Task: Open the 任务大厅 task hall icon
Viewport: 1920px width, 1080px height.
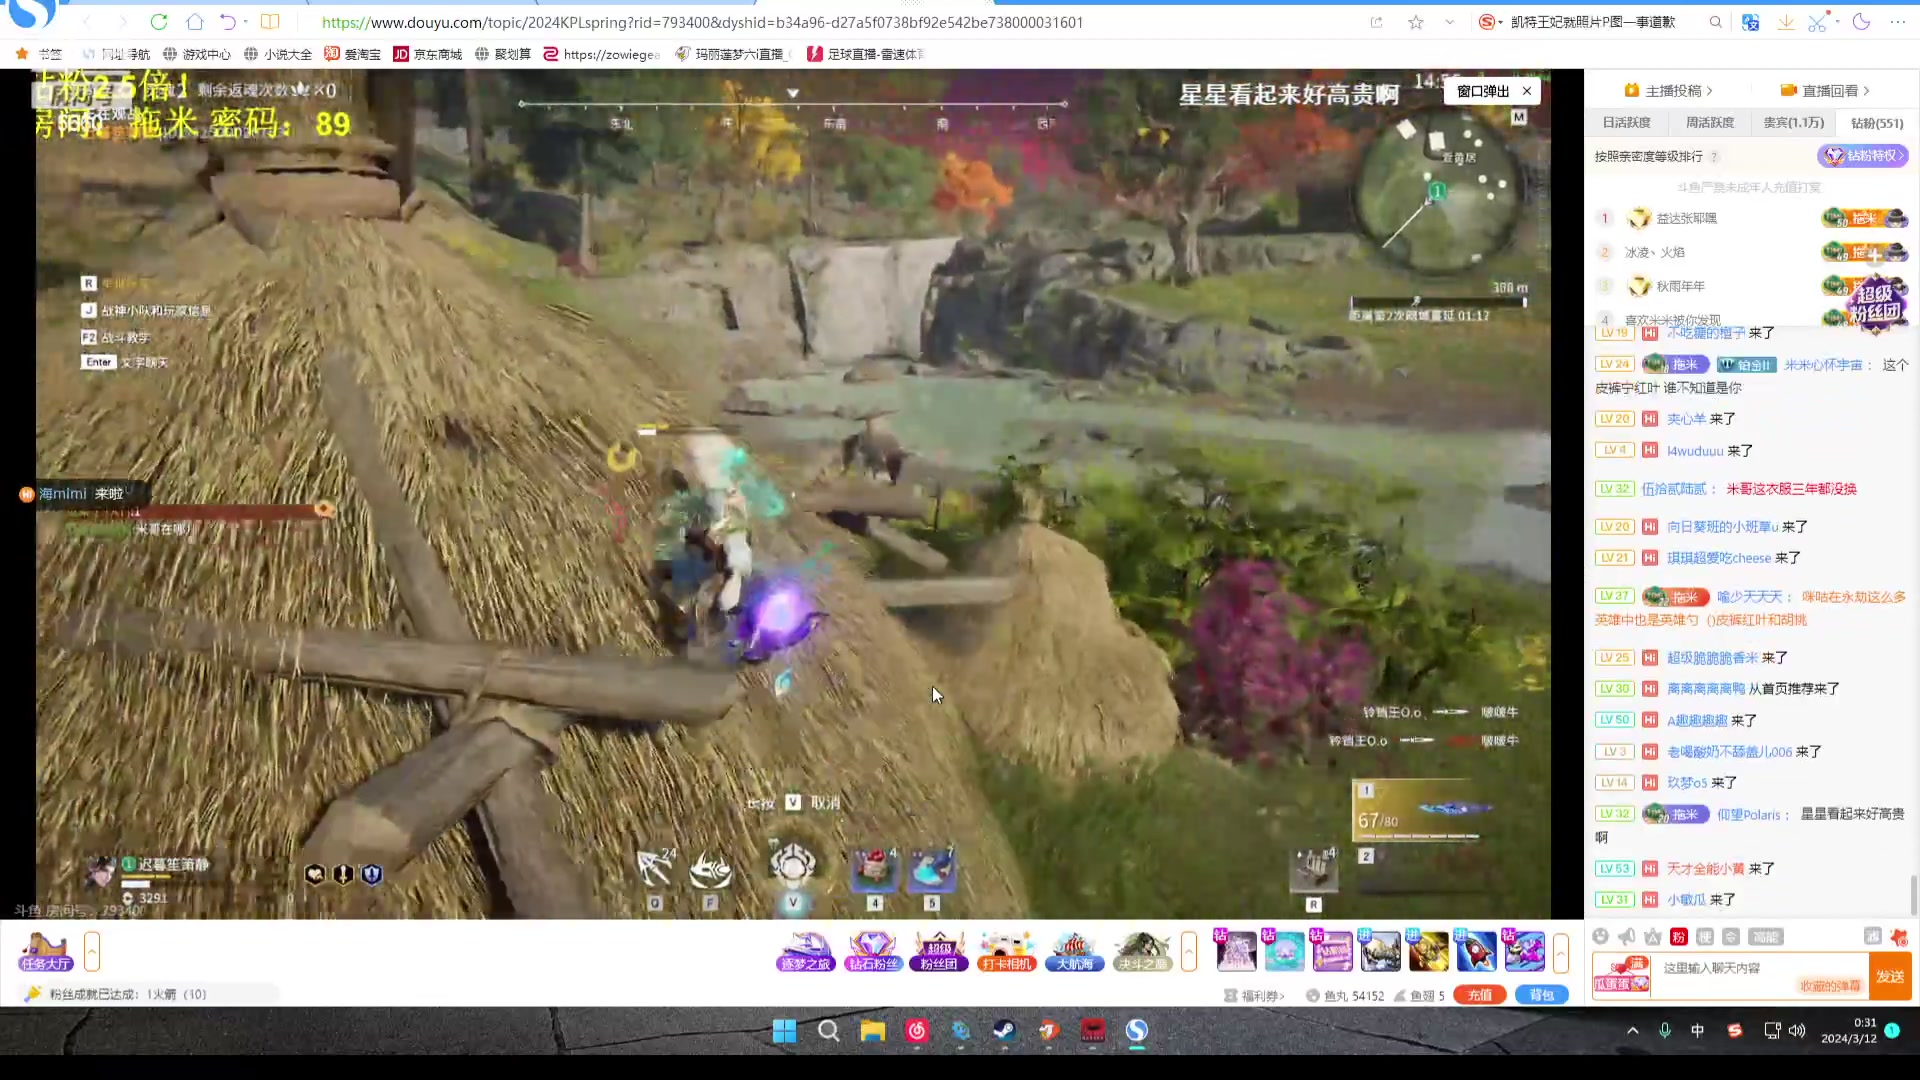Action: pyautogui.click(x=45, y=951)
